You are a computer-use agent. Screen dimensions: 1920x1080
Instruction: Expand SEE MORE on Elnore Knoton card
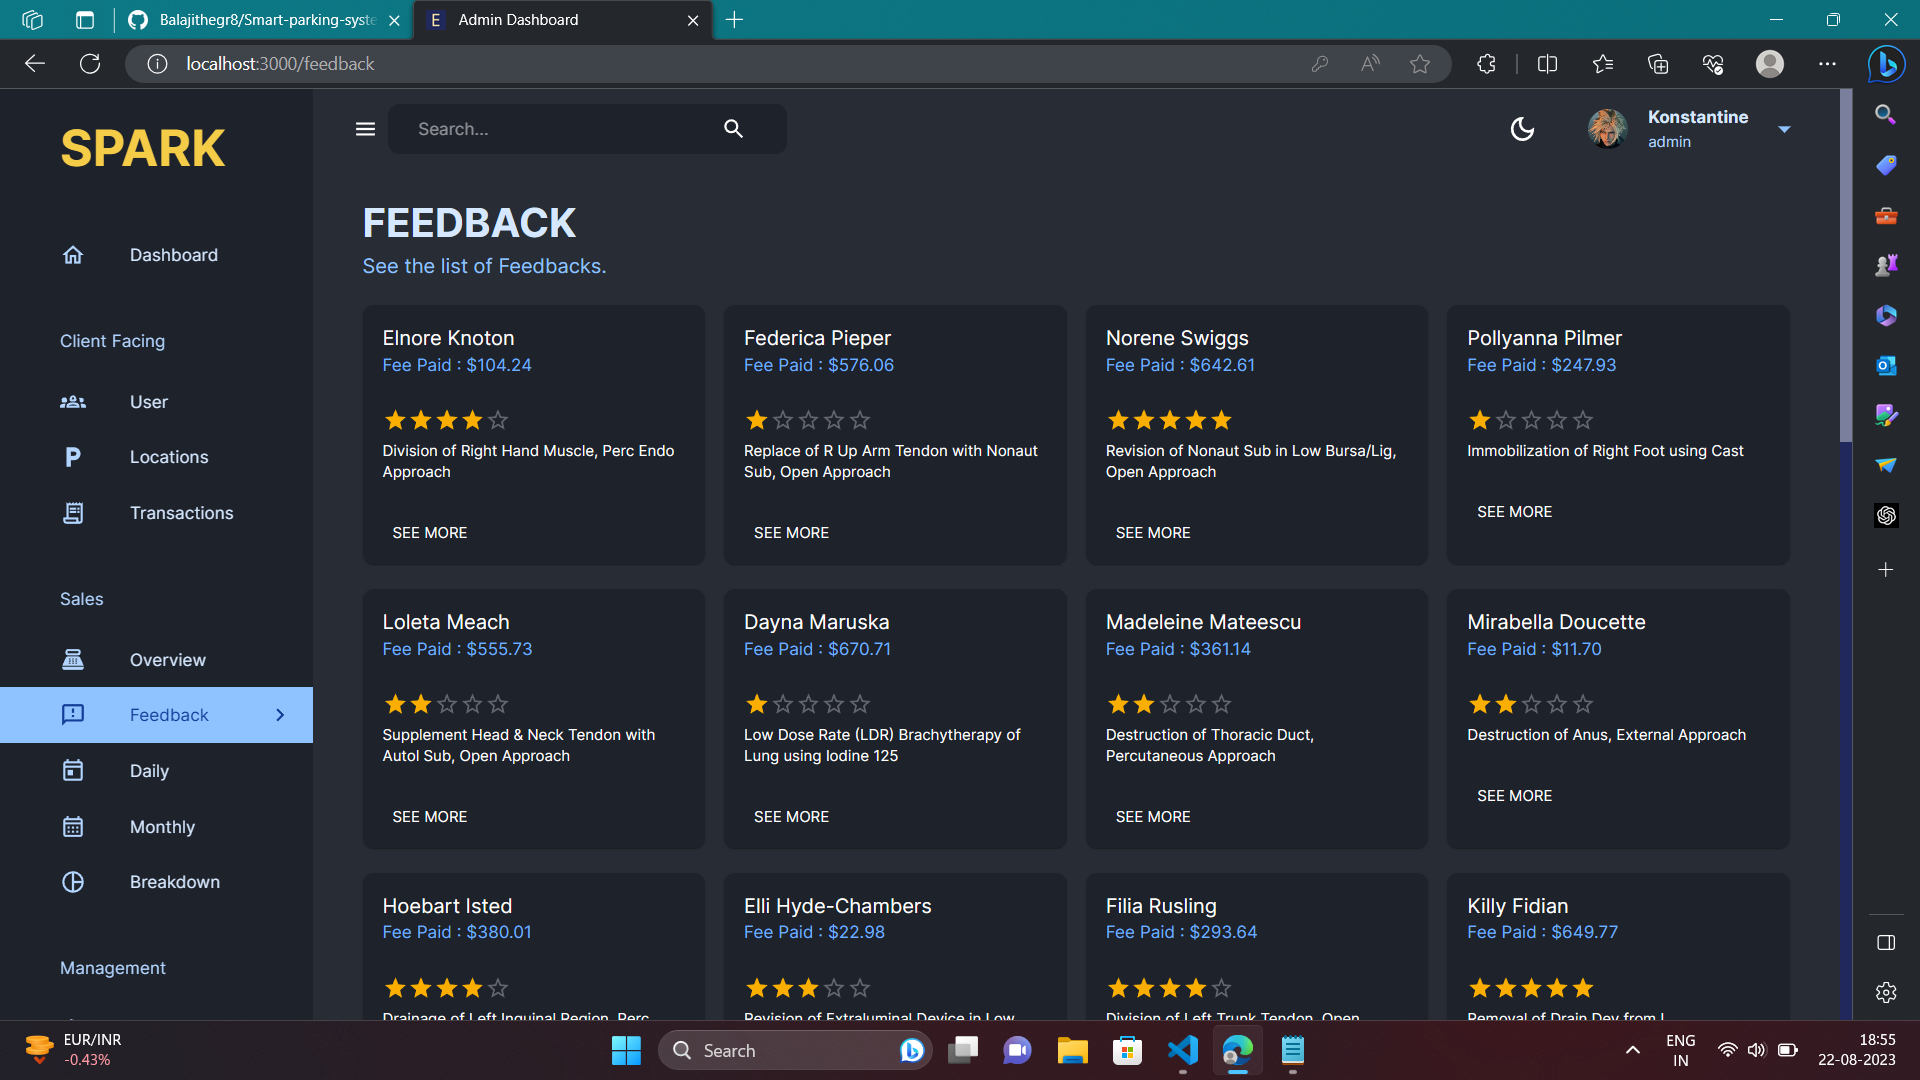[x=430, y=533]
